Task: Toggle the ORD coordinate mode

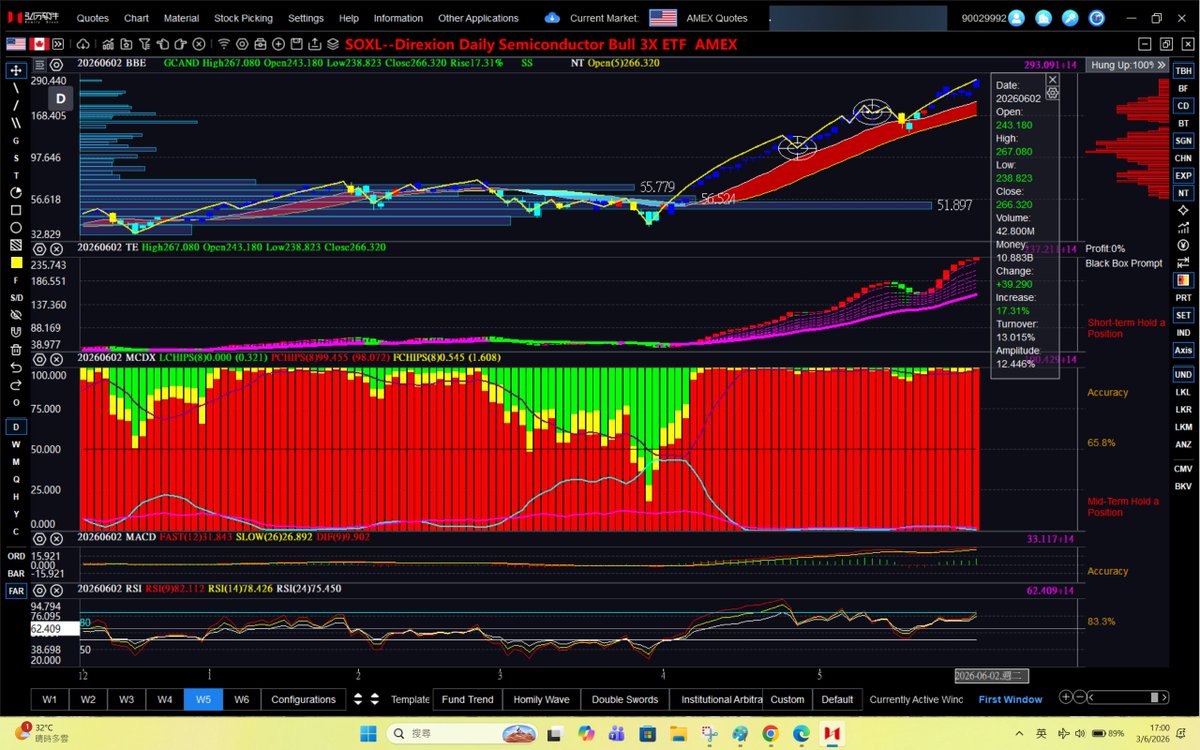Action: pos(16,556)
